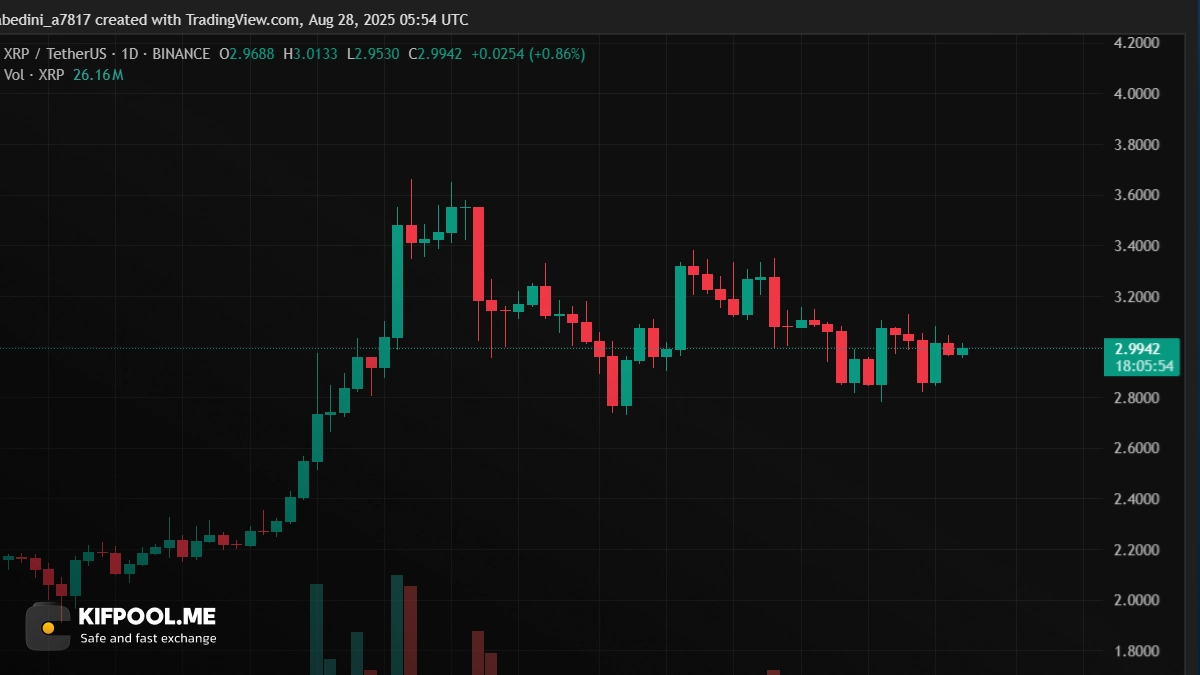Click the 4.0000 price axis label
Image resolution: width=1200 pixels, height=675 pixels.
pyautogui.click(x=1137, y=94)
